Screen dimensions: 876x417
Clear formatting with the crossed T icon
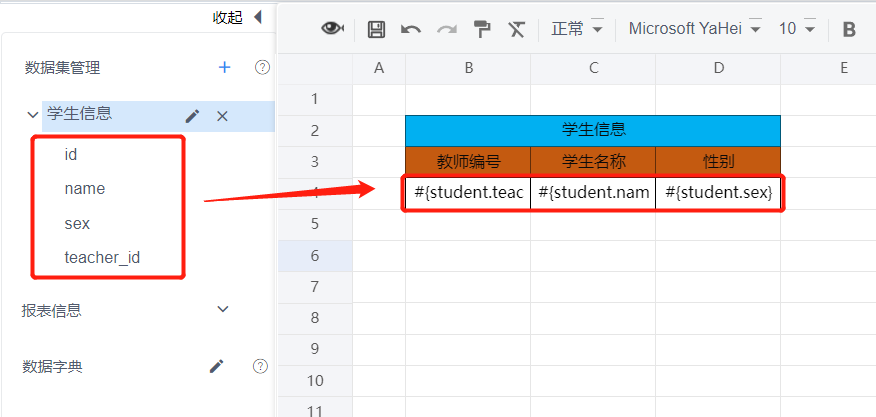tap(517, 29)
